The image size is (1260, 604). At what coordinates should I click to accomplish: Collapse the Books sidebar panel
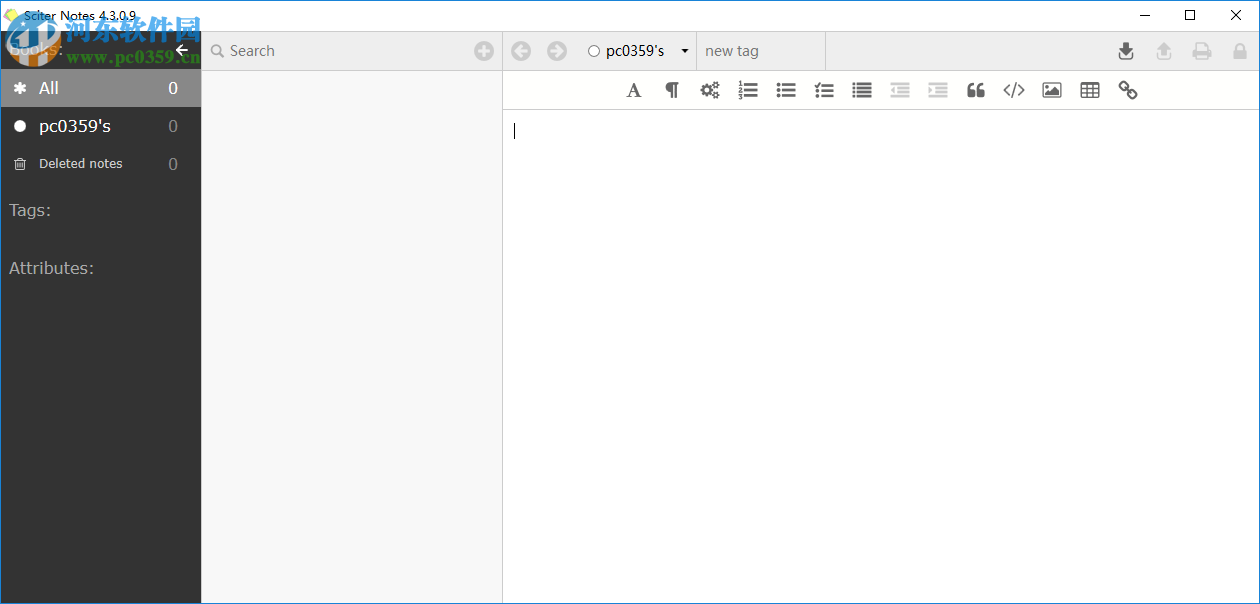point(181,49)
